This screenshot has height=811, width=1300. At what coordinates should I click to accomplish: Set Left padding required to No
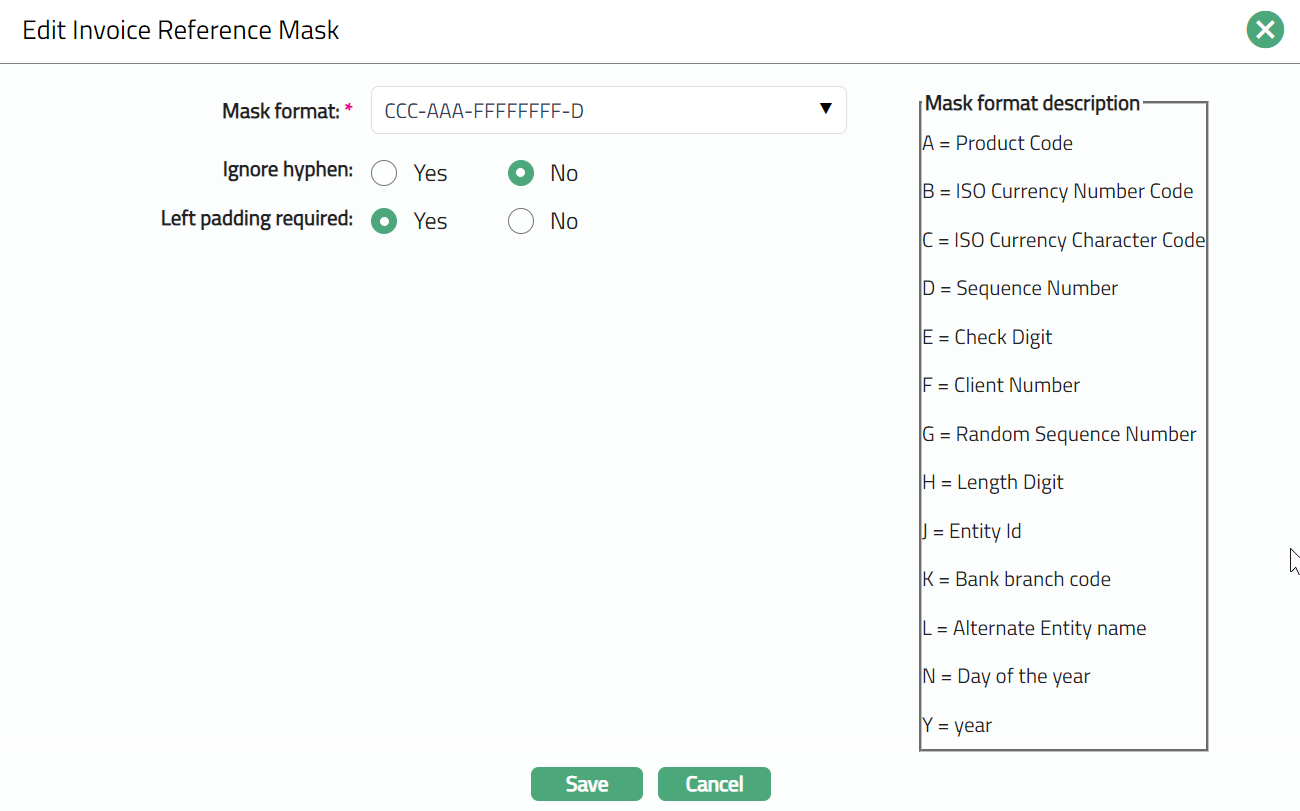tap(521, 222)
